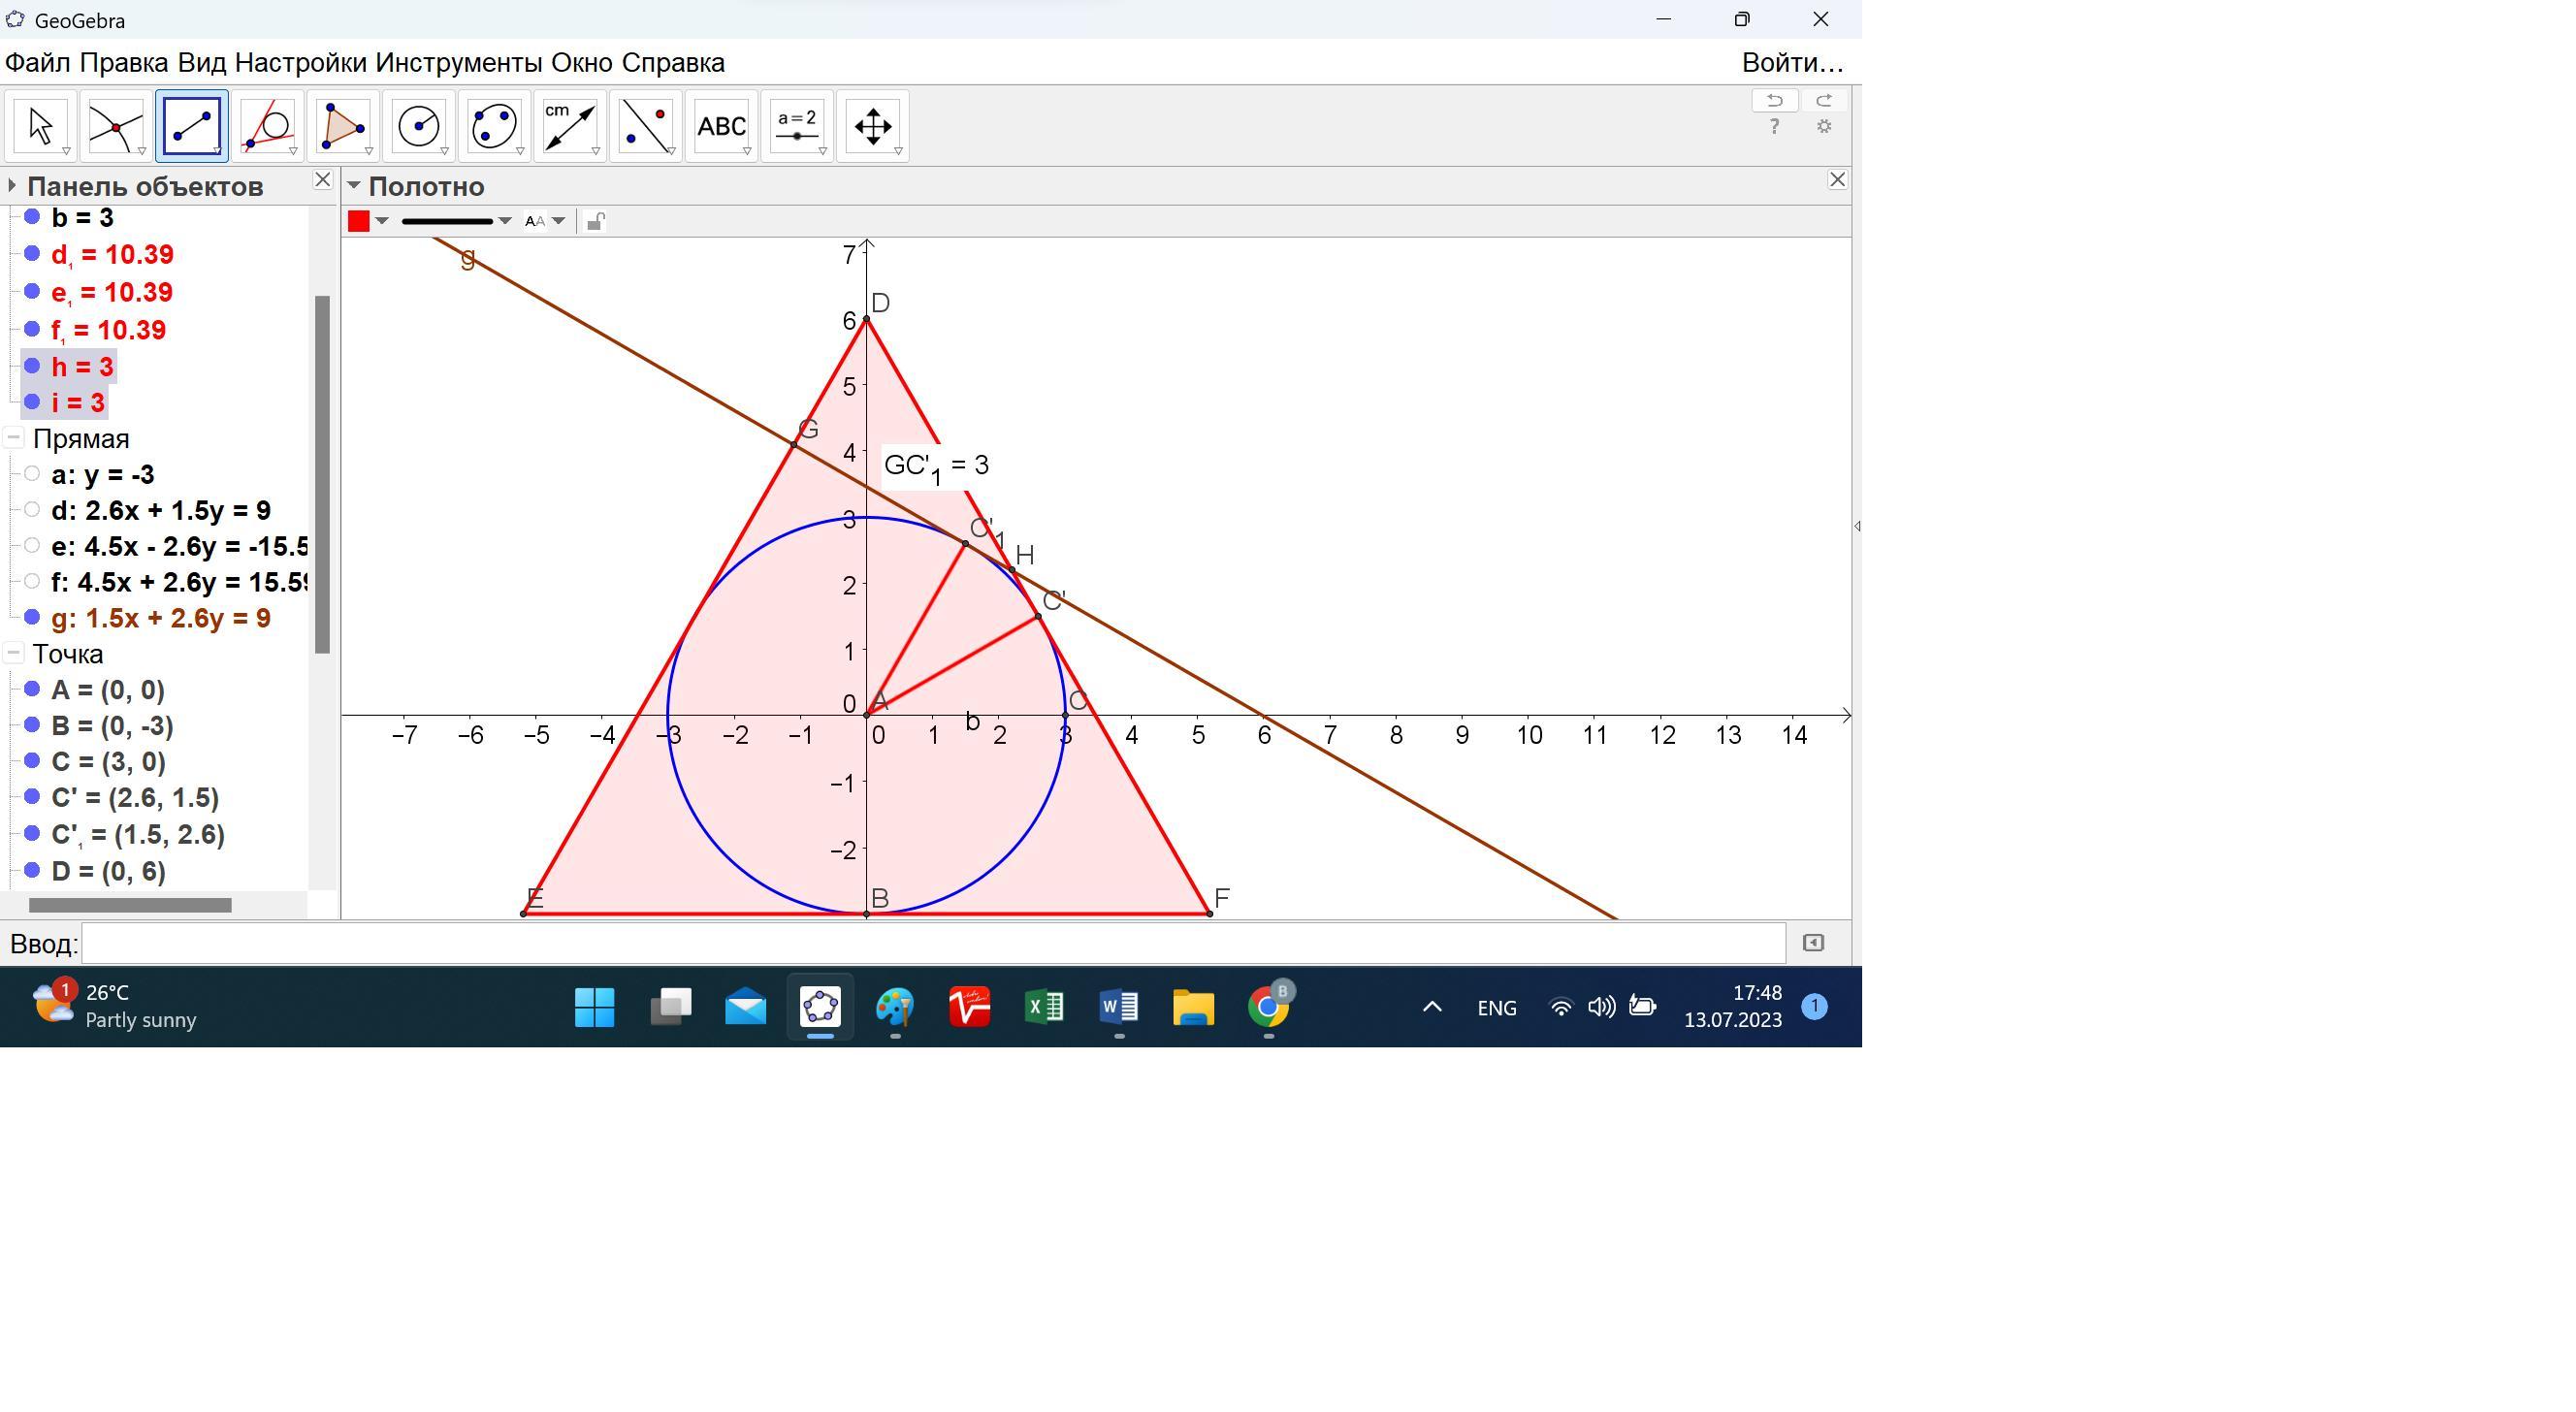Select the Intersect point tool
The width and height of the screenshot is (2576, 1412).
(116, 126)
